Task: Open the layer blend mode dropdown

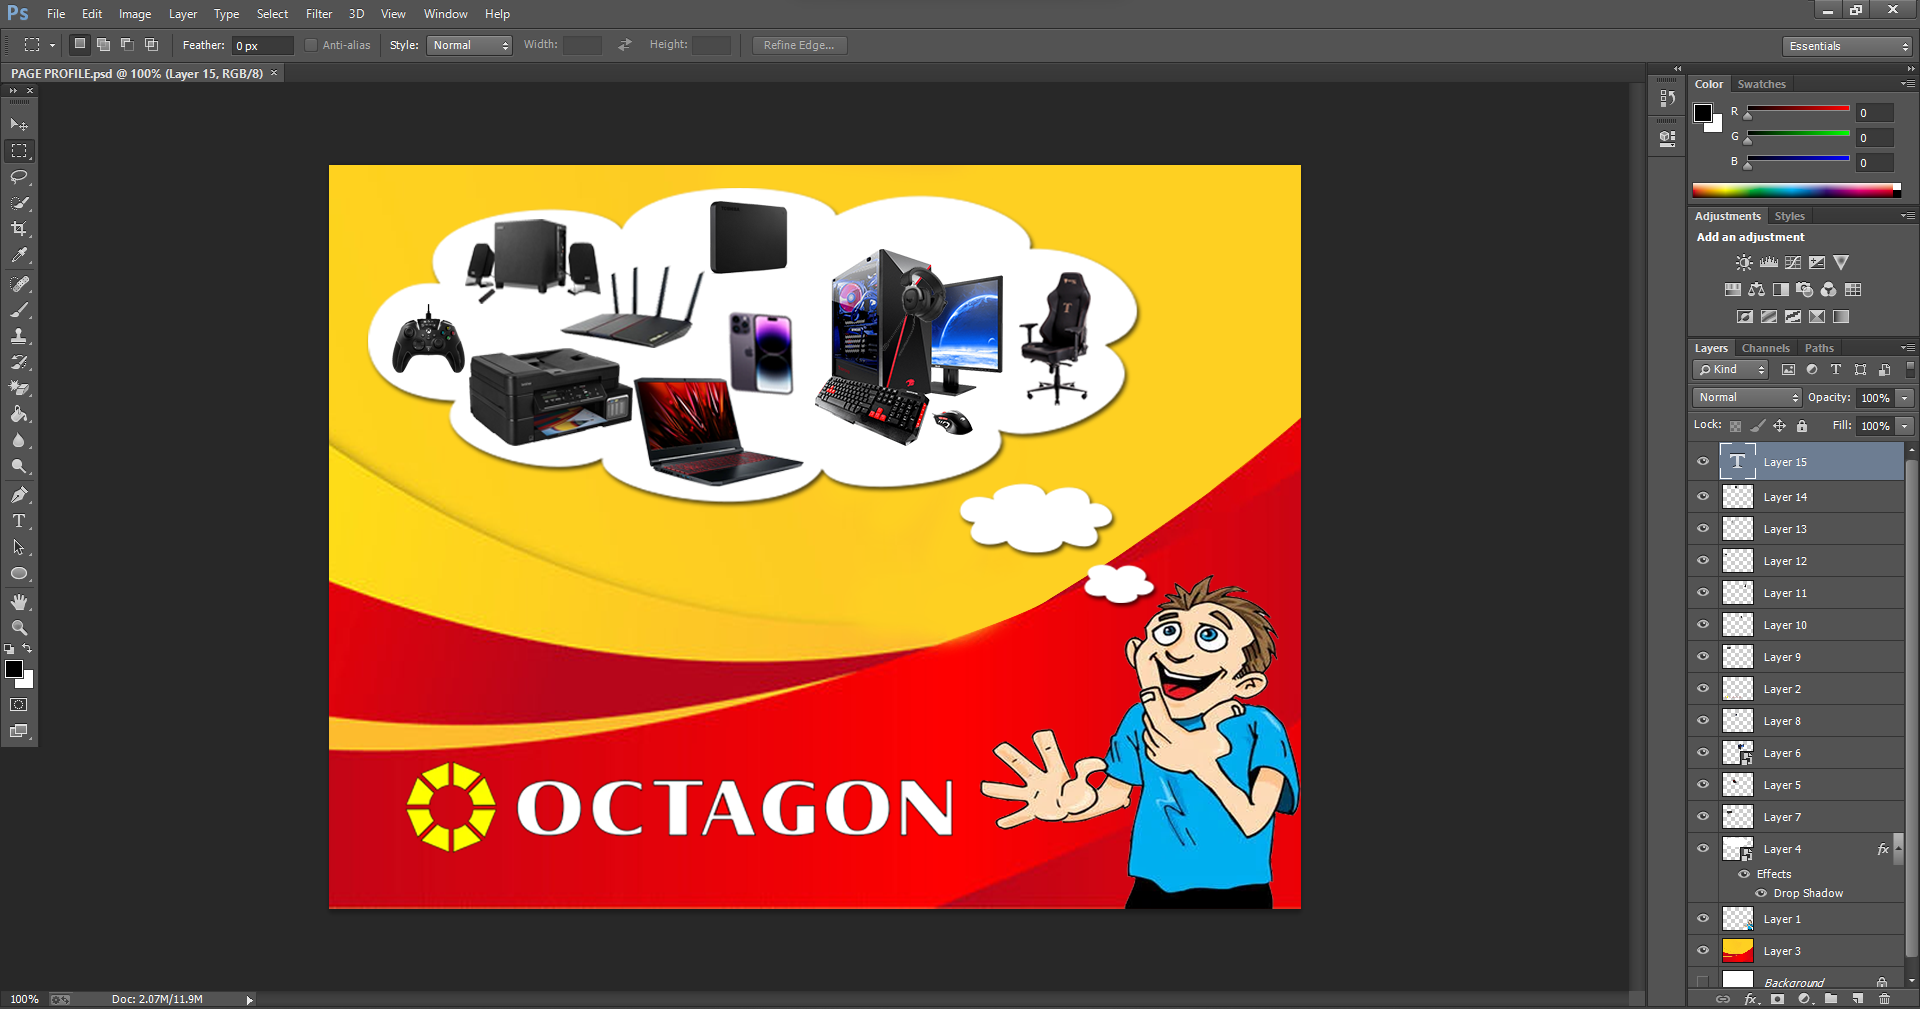Action: point(1746,397)
